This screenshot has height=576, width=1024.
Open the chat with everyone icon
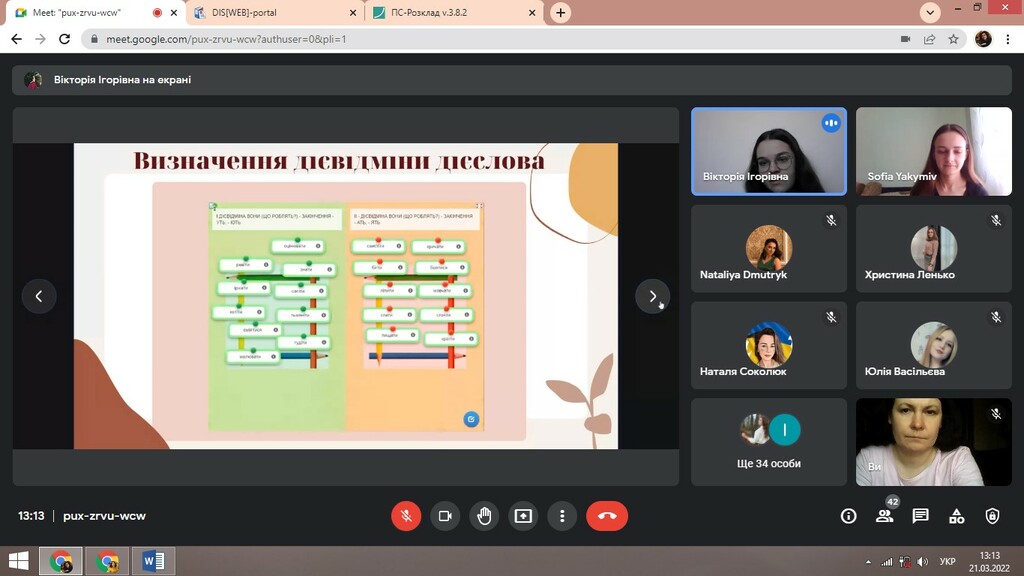(920, 516)
